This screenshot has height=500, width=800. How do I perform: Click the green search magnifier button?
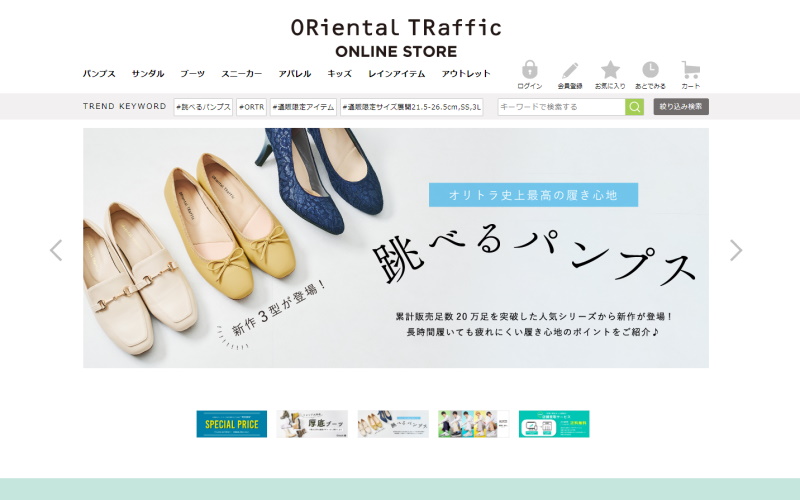[634, 107]
